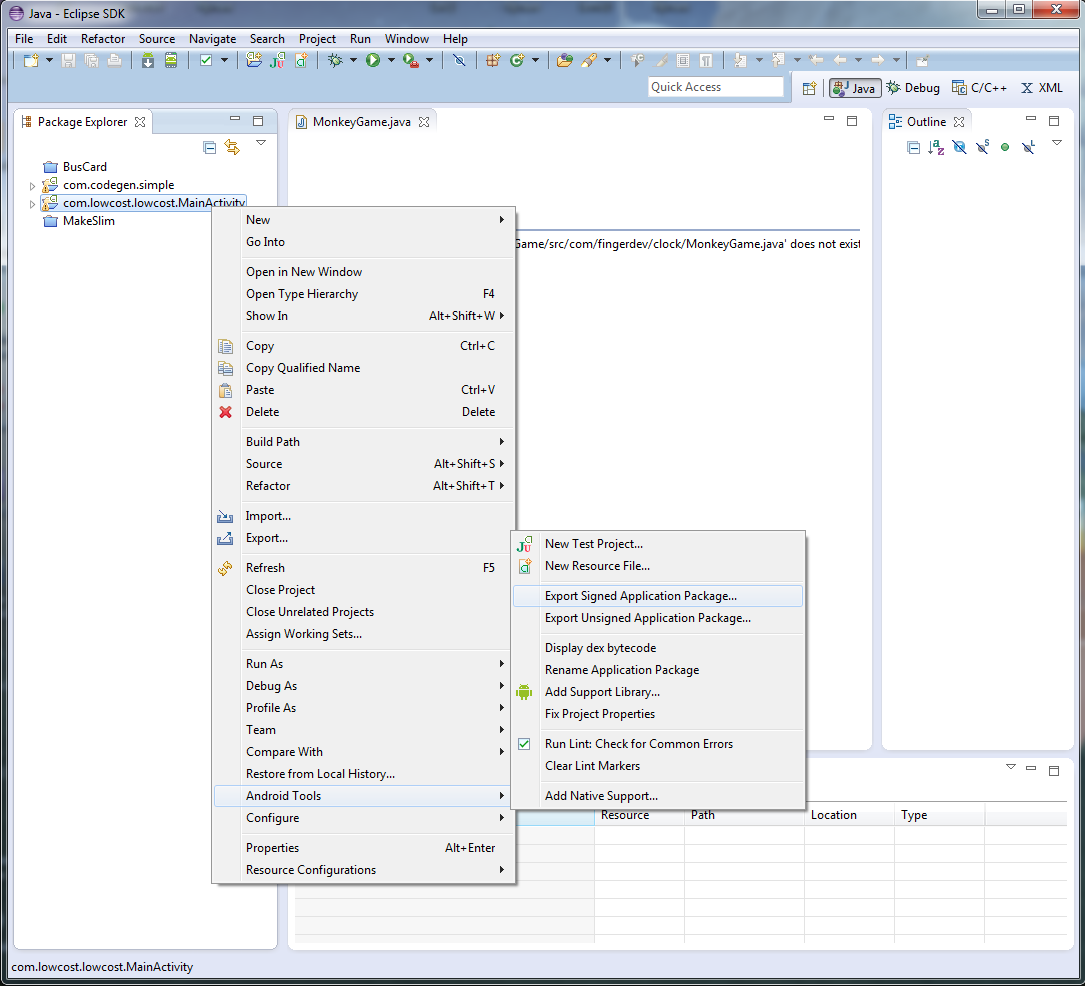The height and width of the screenshot is (986, 1085).
Task: Open the Package Explorer view menu arrow
Action: click(x=261, y=143)
